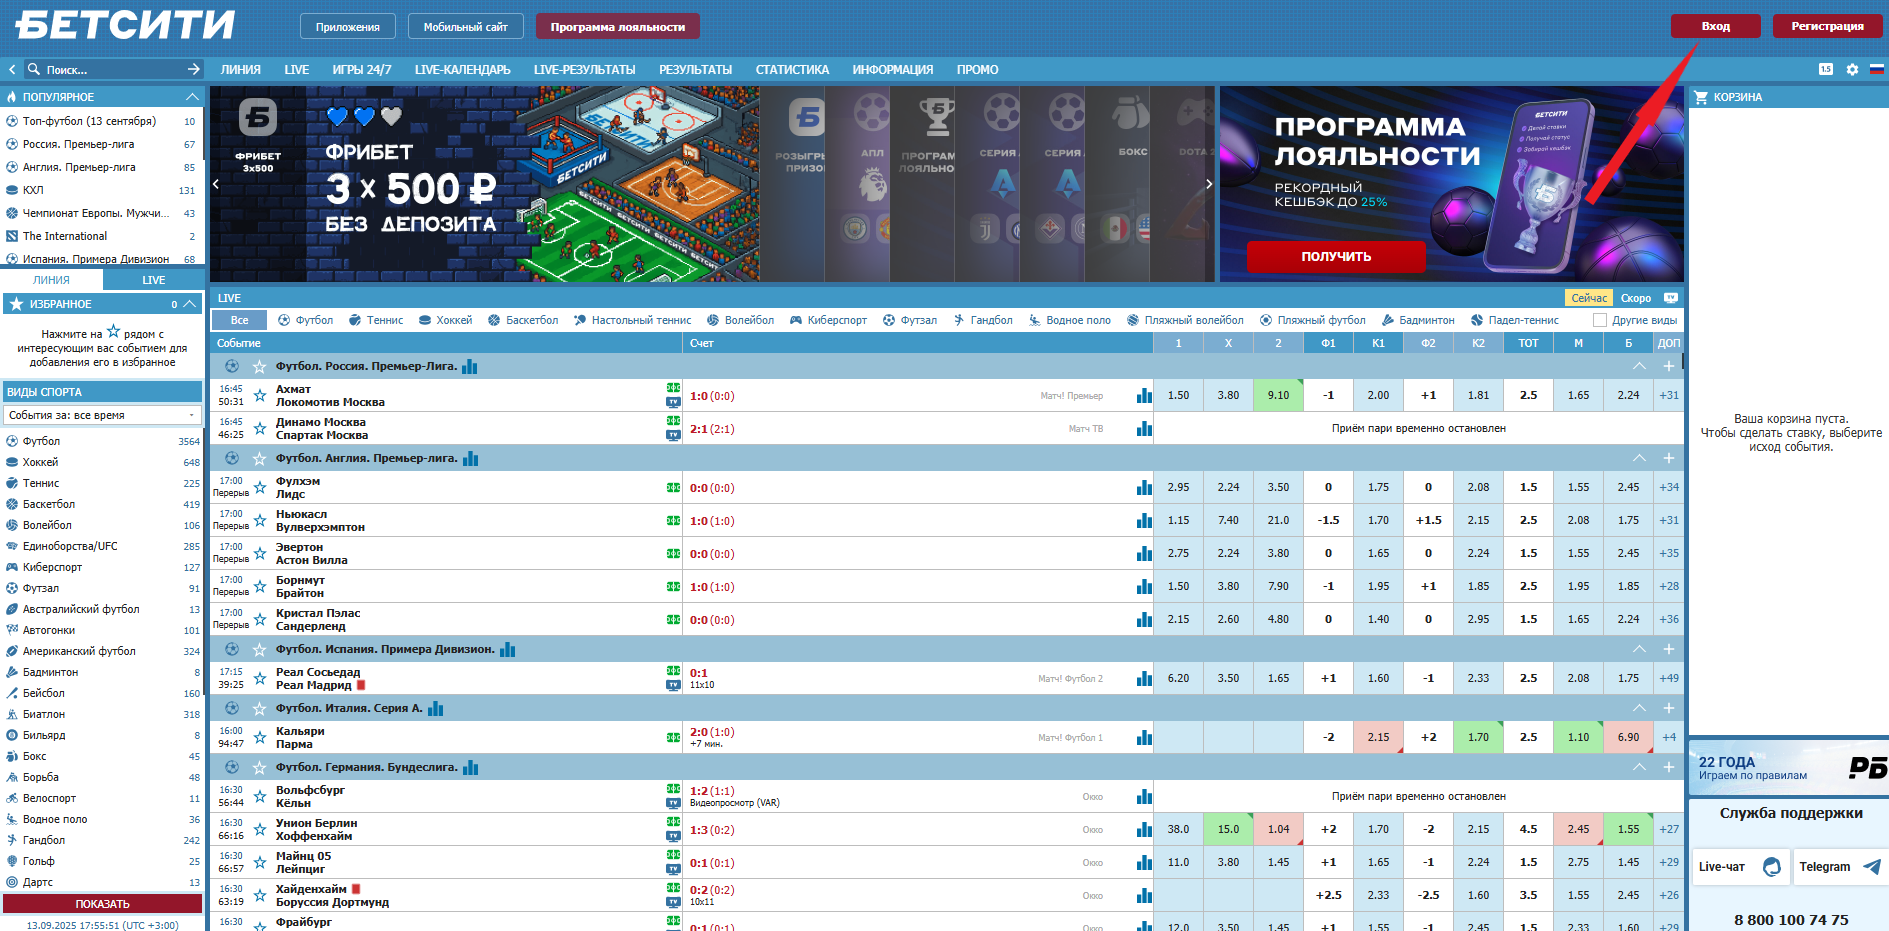Image resolution: width=1889 pixels, height=931 pixels.
Task: Select highlighted 15.0 draw odds Унион Берлин
Action: [1229, 830]
